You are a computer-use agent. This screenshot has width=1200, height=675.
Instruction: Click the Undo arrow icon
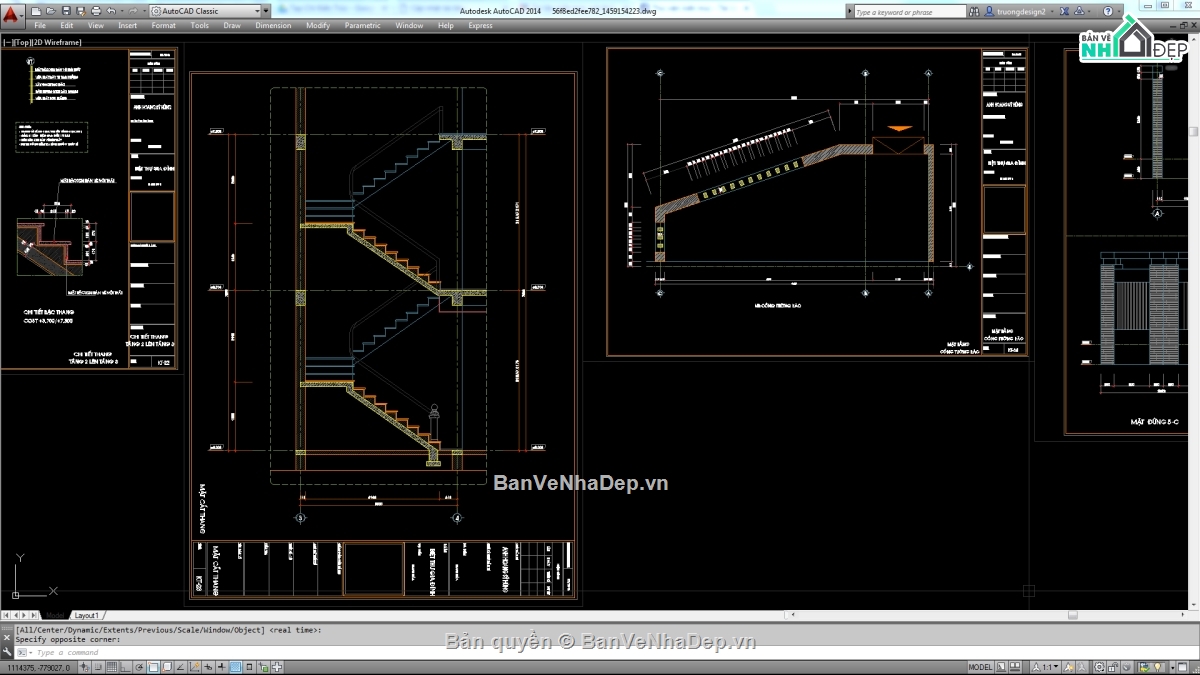coord(111,11)
